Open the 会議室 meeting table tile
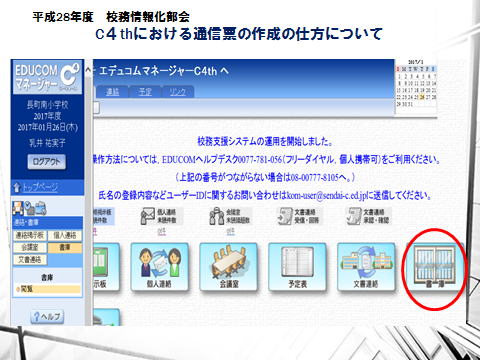 [228, 267]
